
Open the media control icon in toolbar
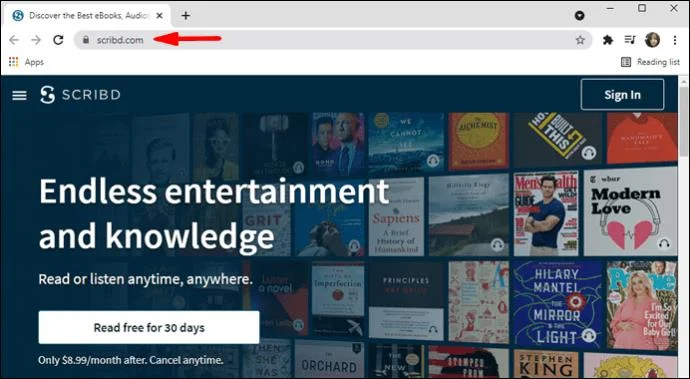click(630, 40)
